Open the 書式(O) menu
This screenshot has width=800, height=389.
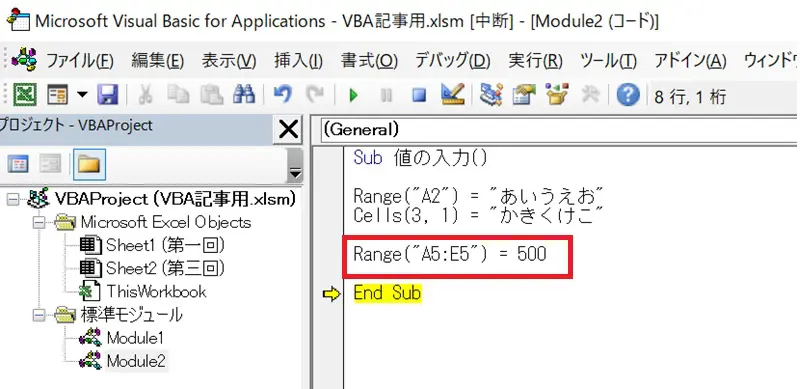tap(369, 61)
